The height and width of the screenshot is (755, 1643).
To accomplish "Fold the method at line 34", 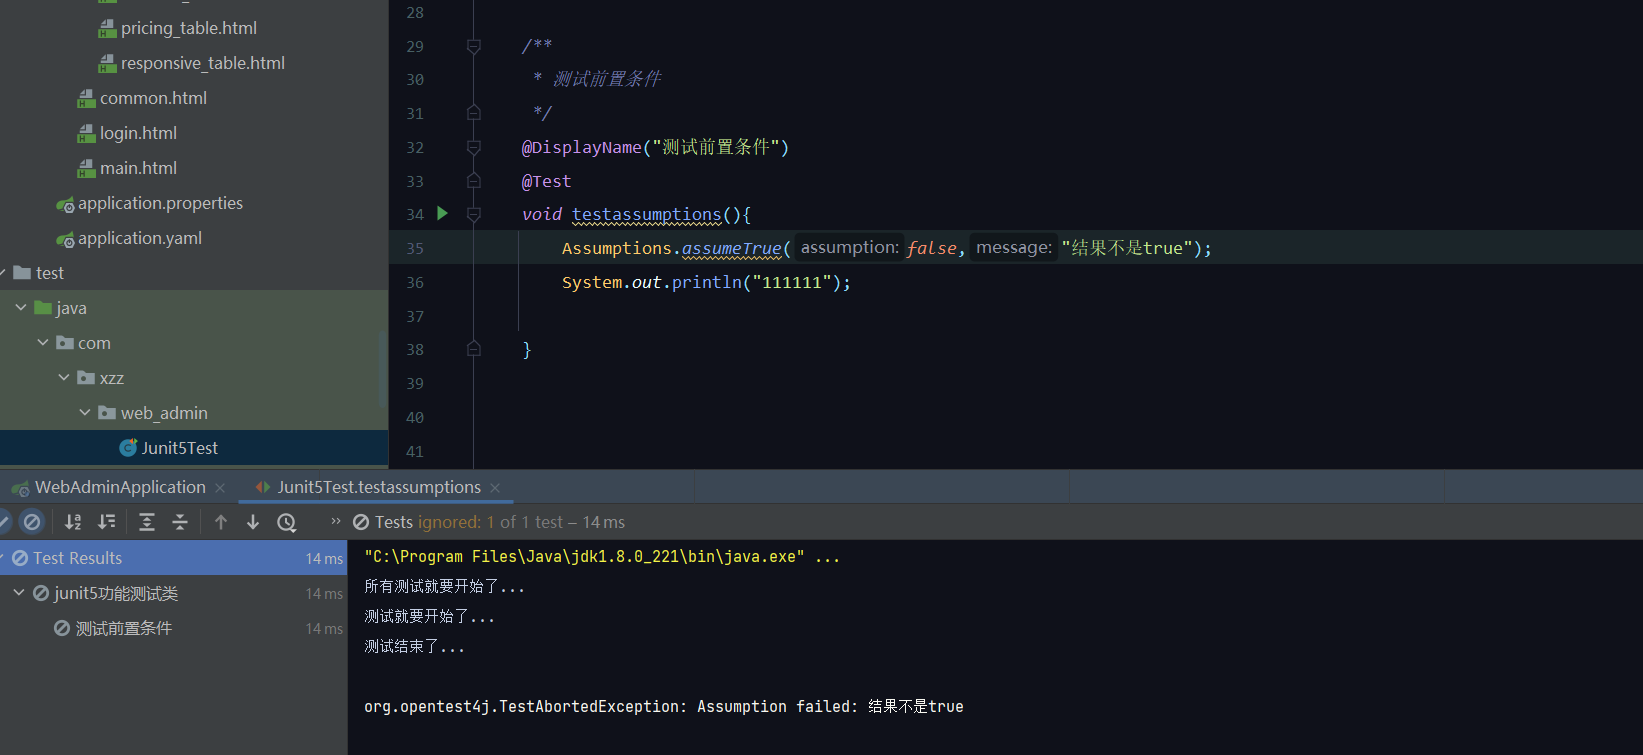I will [x=474, y=214].
